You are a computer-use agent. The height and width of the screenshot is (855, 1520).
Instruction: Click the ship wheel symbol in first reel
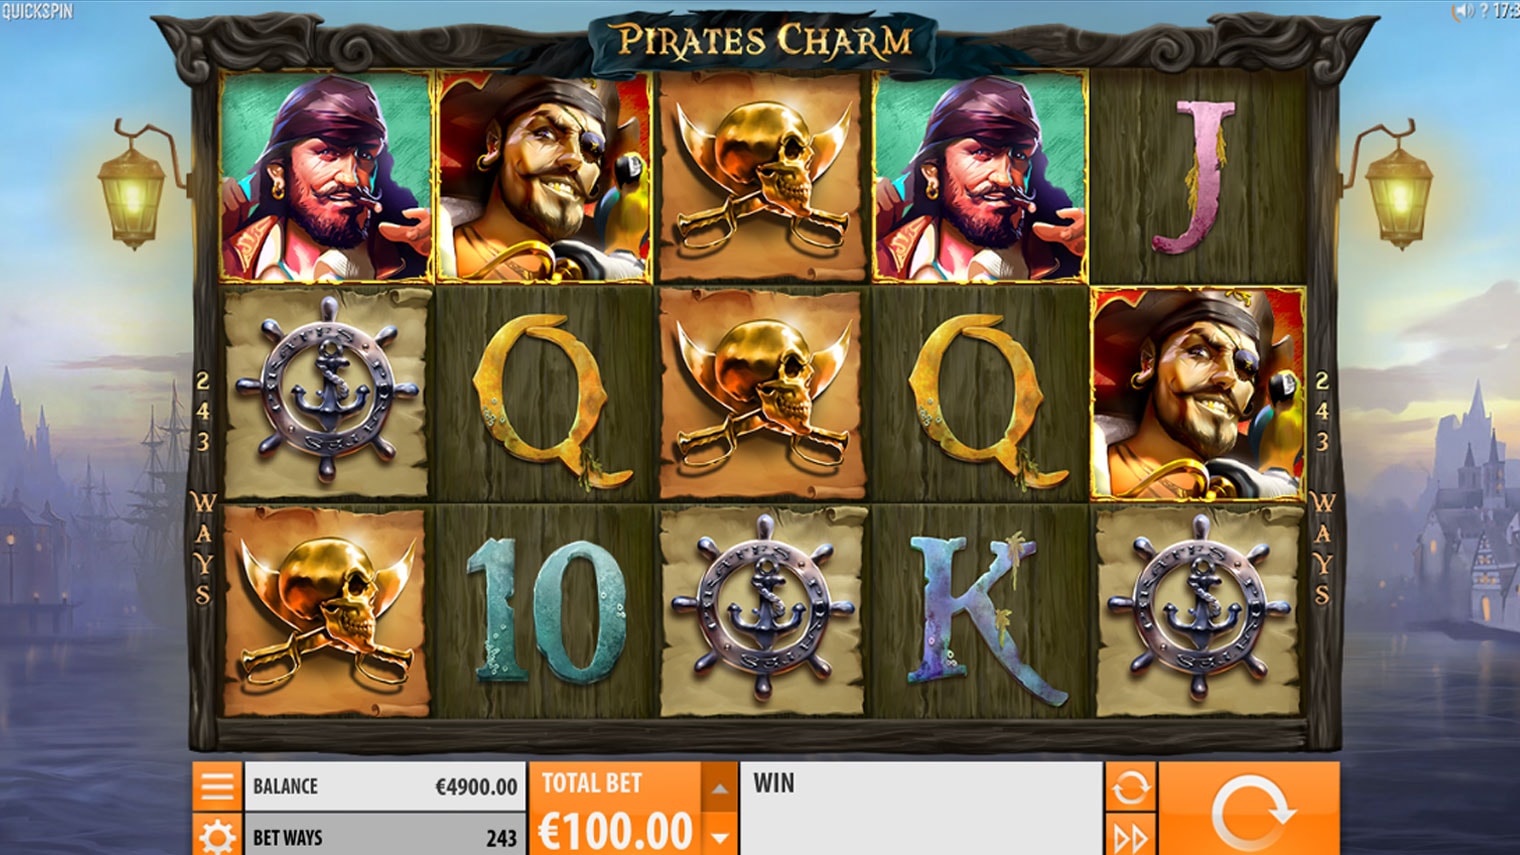click(327, 391)
